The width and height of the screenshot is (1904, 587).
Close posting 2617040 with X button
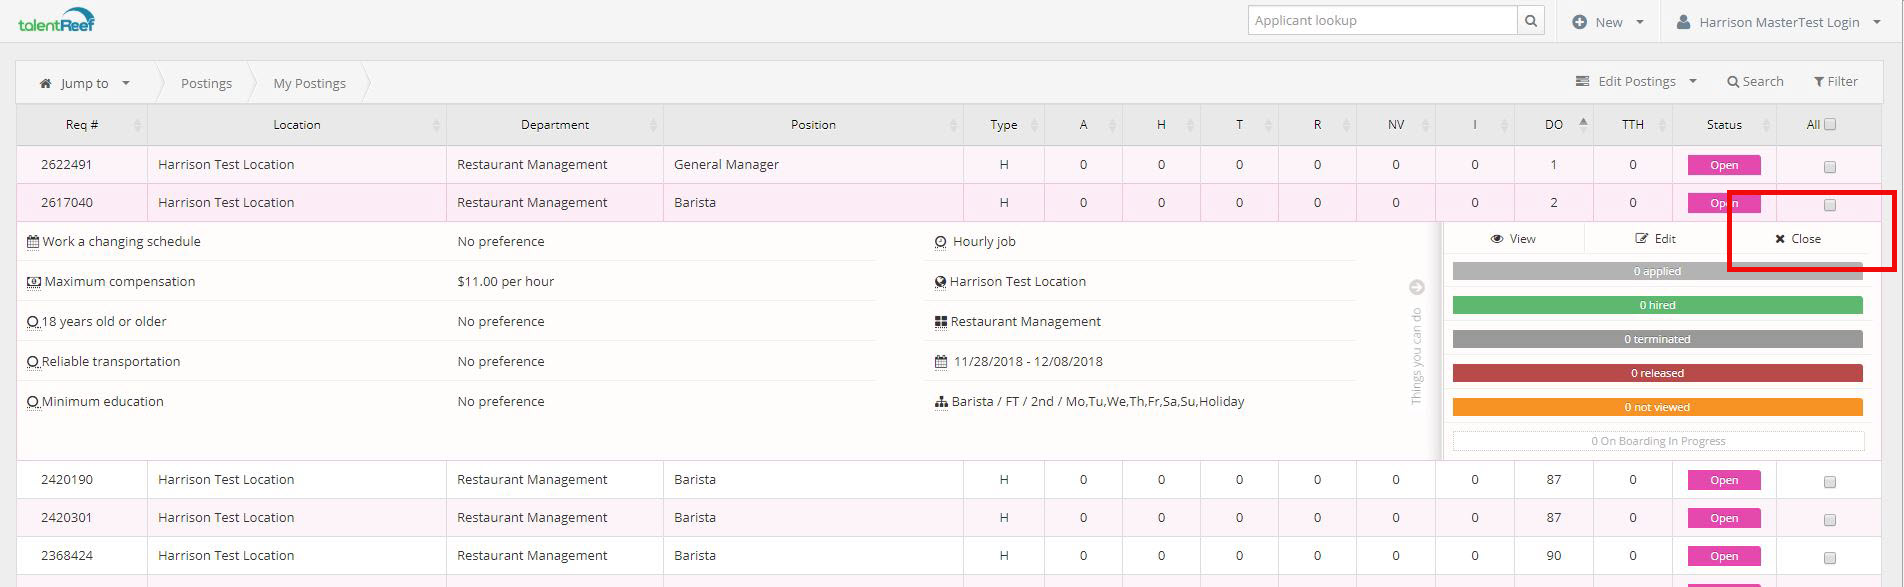(1797, 239)
